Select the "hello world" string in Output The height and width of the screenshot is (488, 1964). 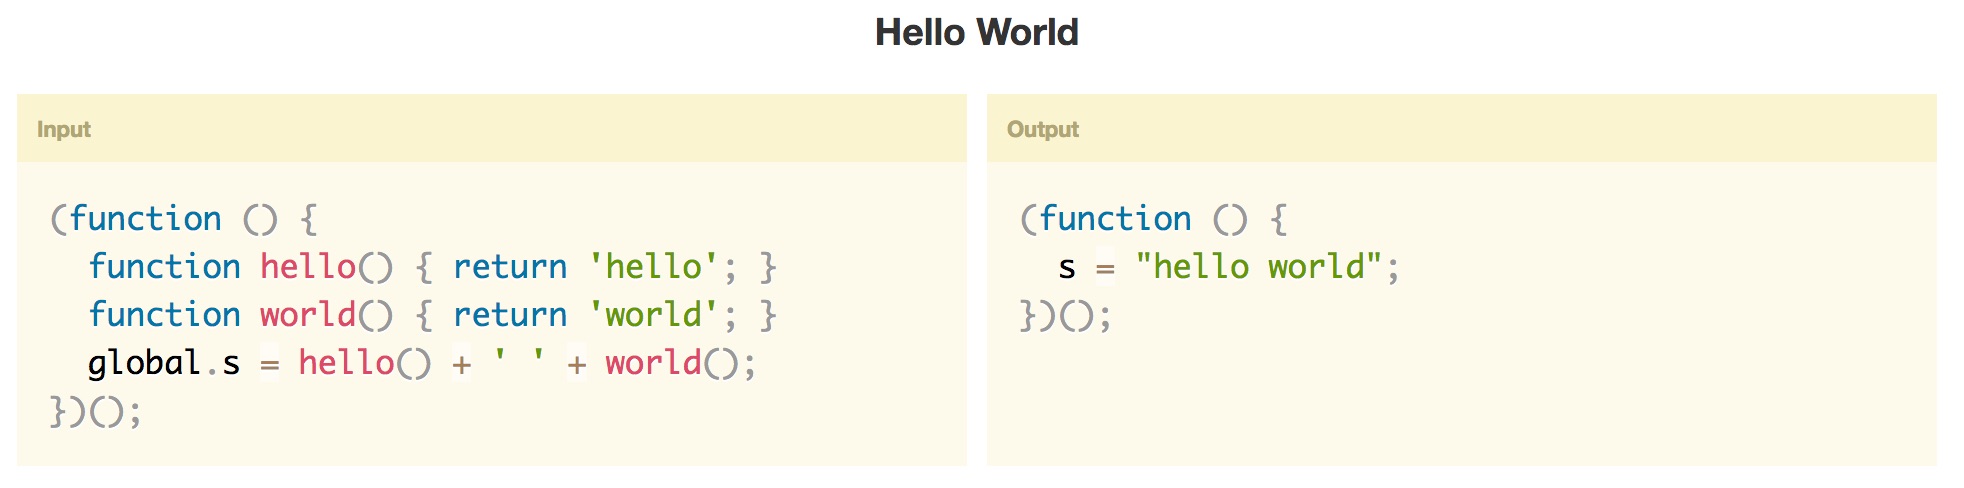pyautogui.click(x=1258, y=267)
